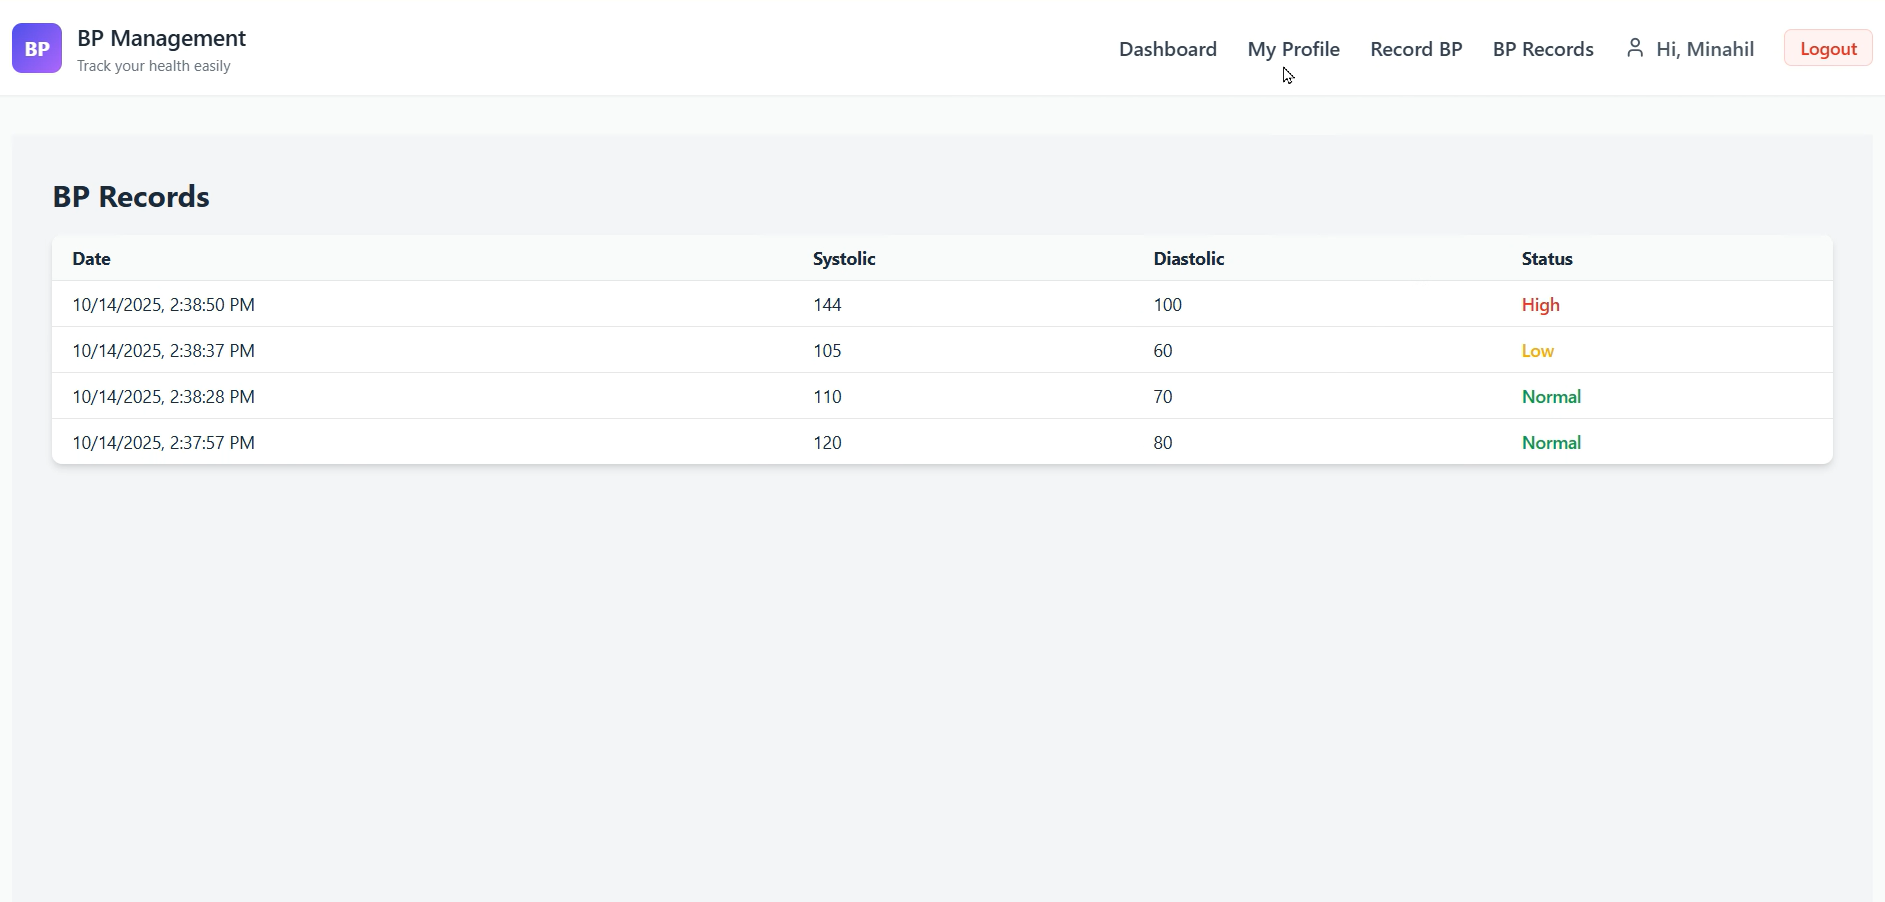
Task: Open the Dashboard page
Action: pyautogui.click(x=1167, y=49)
